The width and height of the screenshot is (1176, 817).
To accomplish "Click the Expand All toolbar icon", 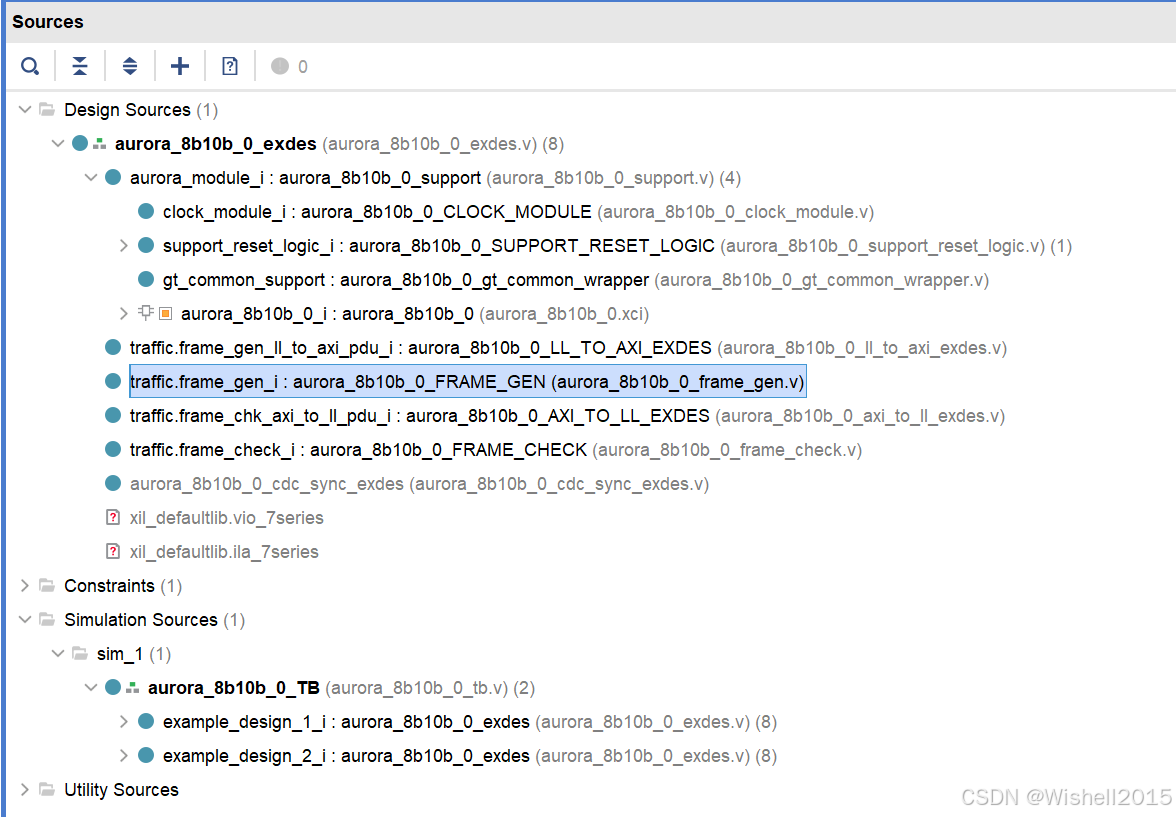I will click(x=130, y=66).
